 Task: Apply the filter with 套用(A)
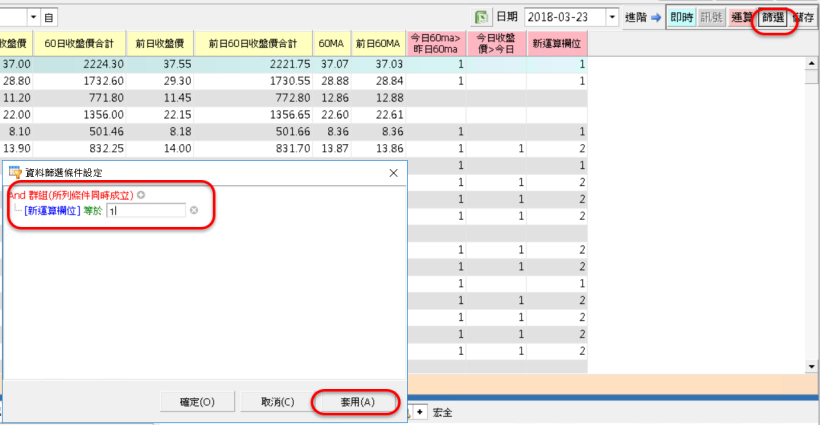click(x=358, y=402)
